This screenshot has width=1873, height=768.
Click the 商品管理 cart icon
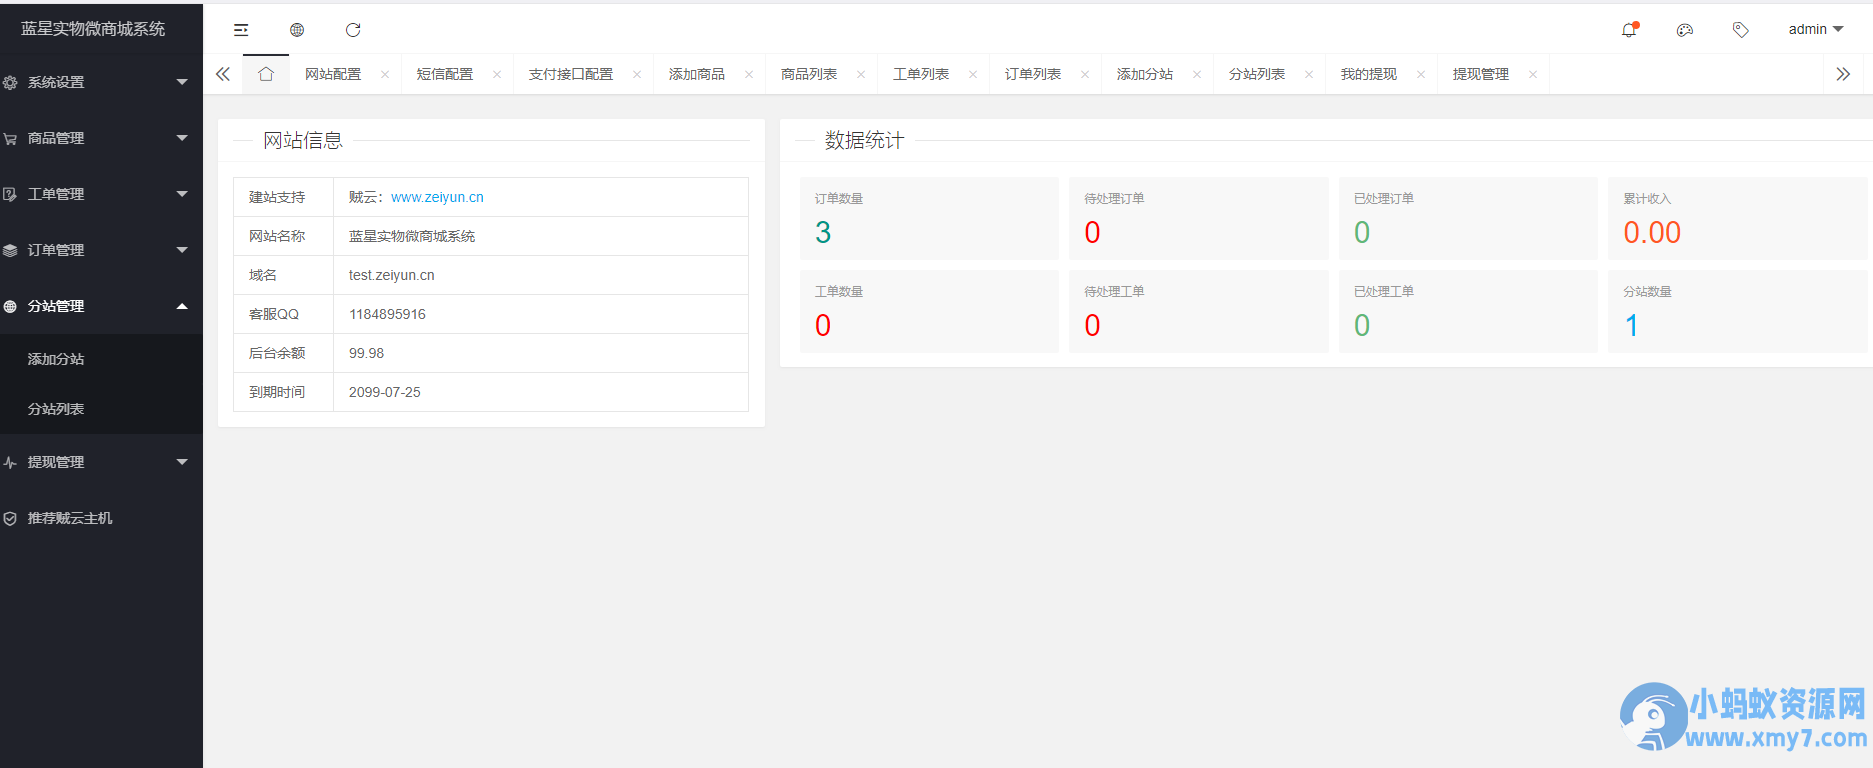click(10, 139)
